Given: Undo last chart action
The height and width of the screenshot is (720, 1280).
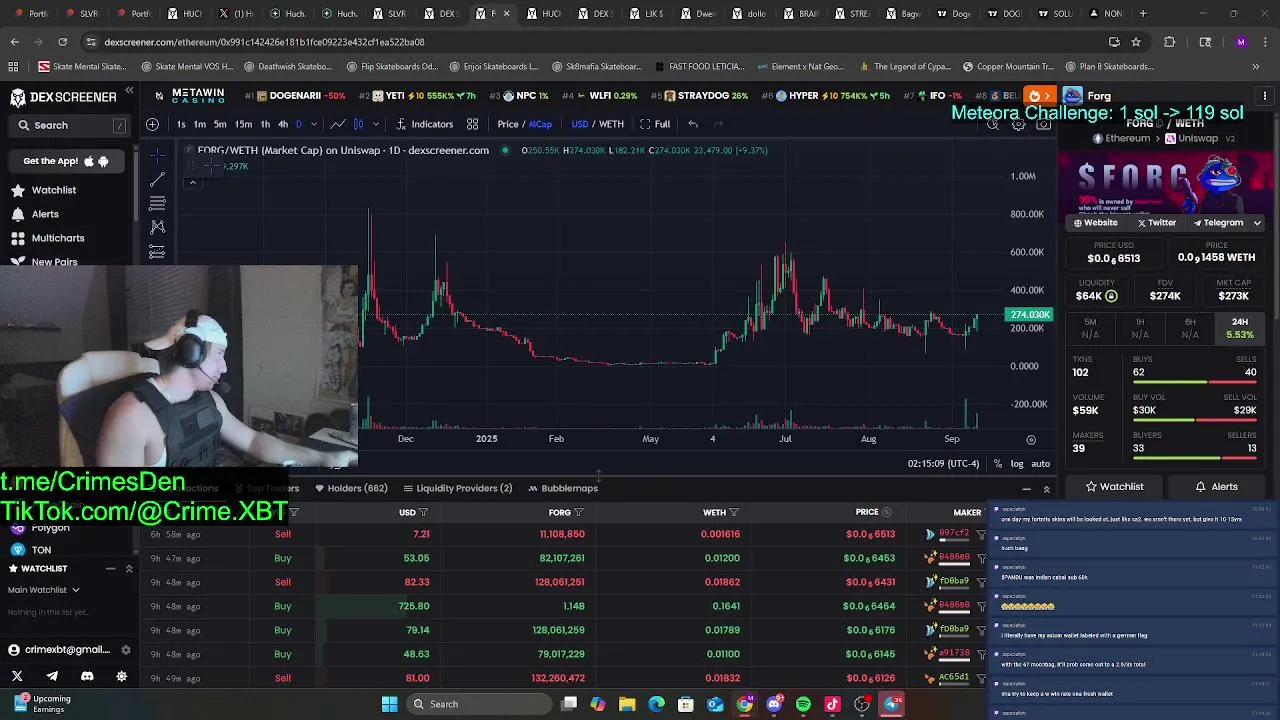Looking at the screenshot, I should 693,124.
